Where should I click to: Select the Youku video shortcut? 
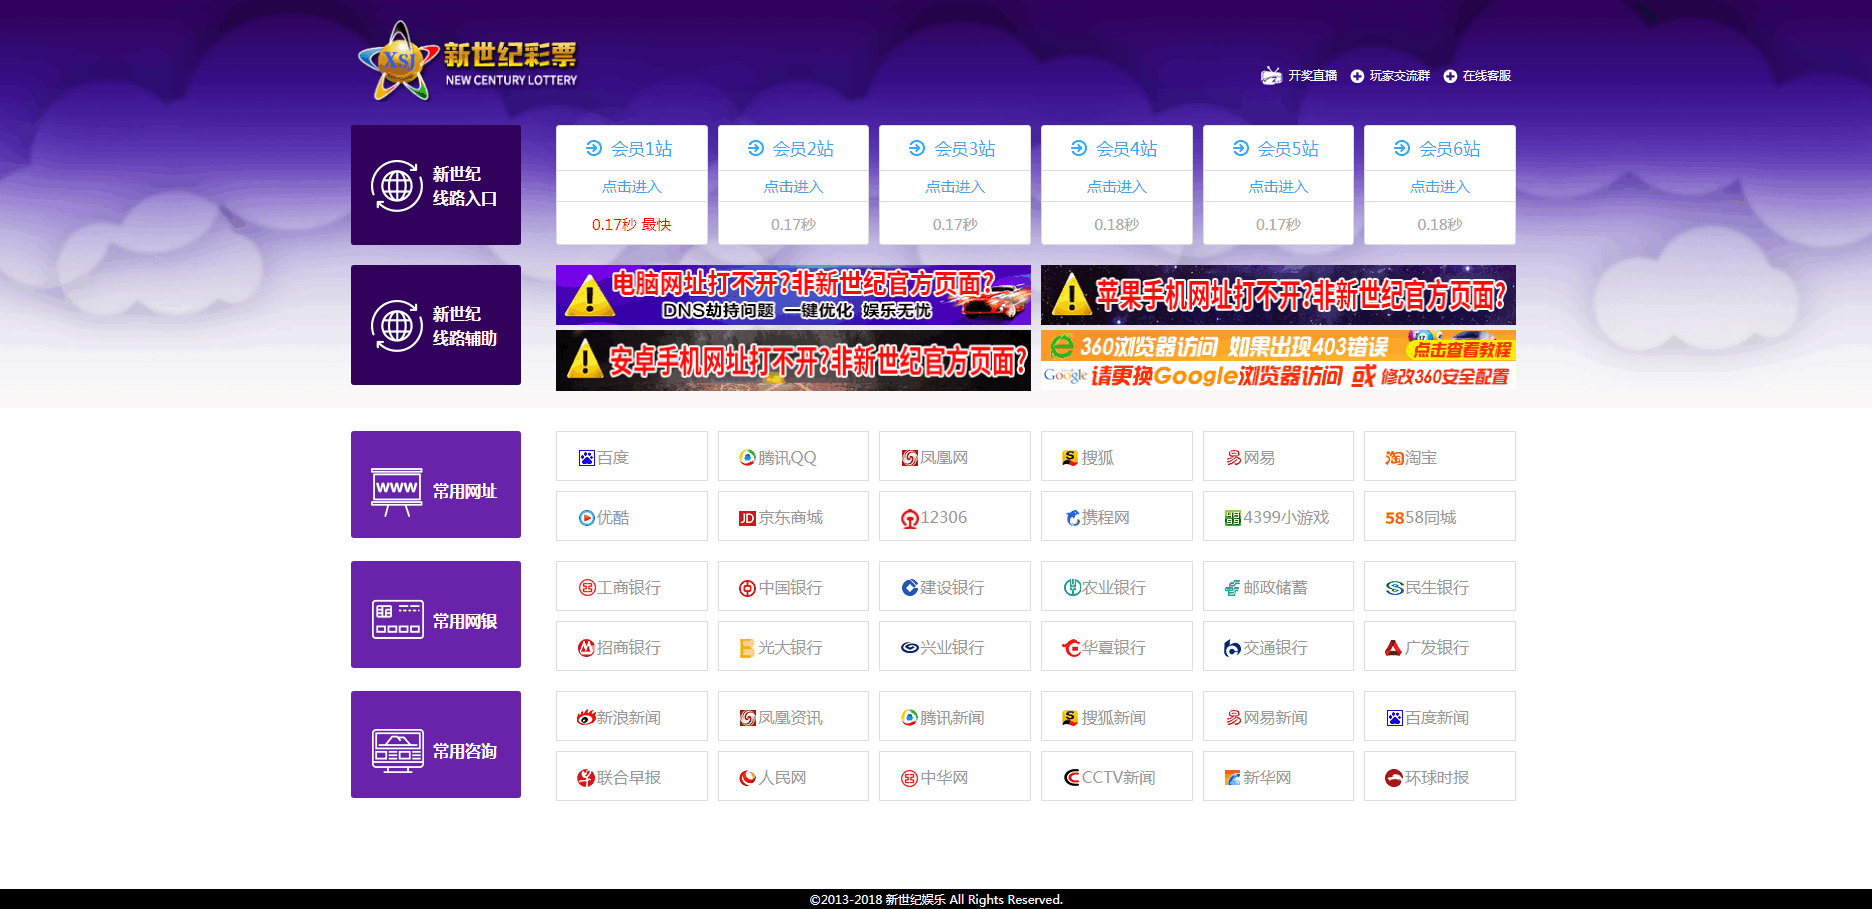click(631, 516)
